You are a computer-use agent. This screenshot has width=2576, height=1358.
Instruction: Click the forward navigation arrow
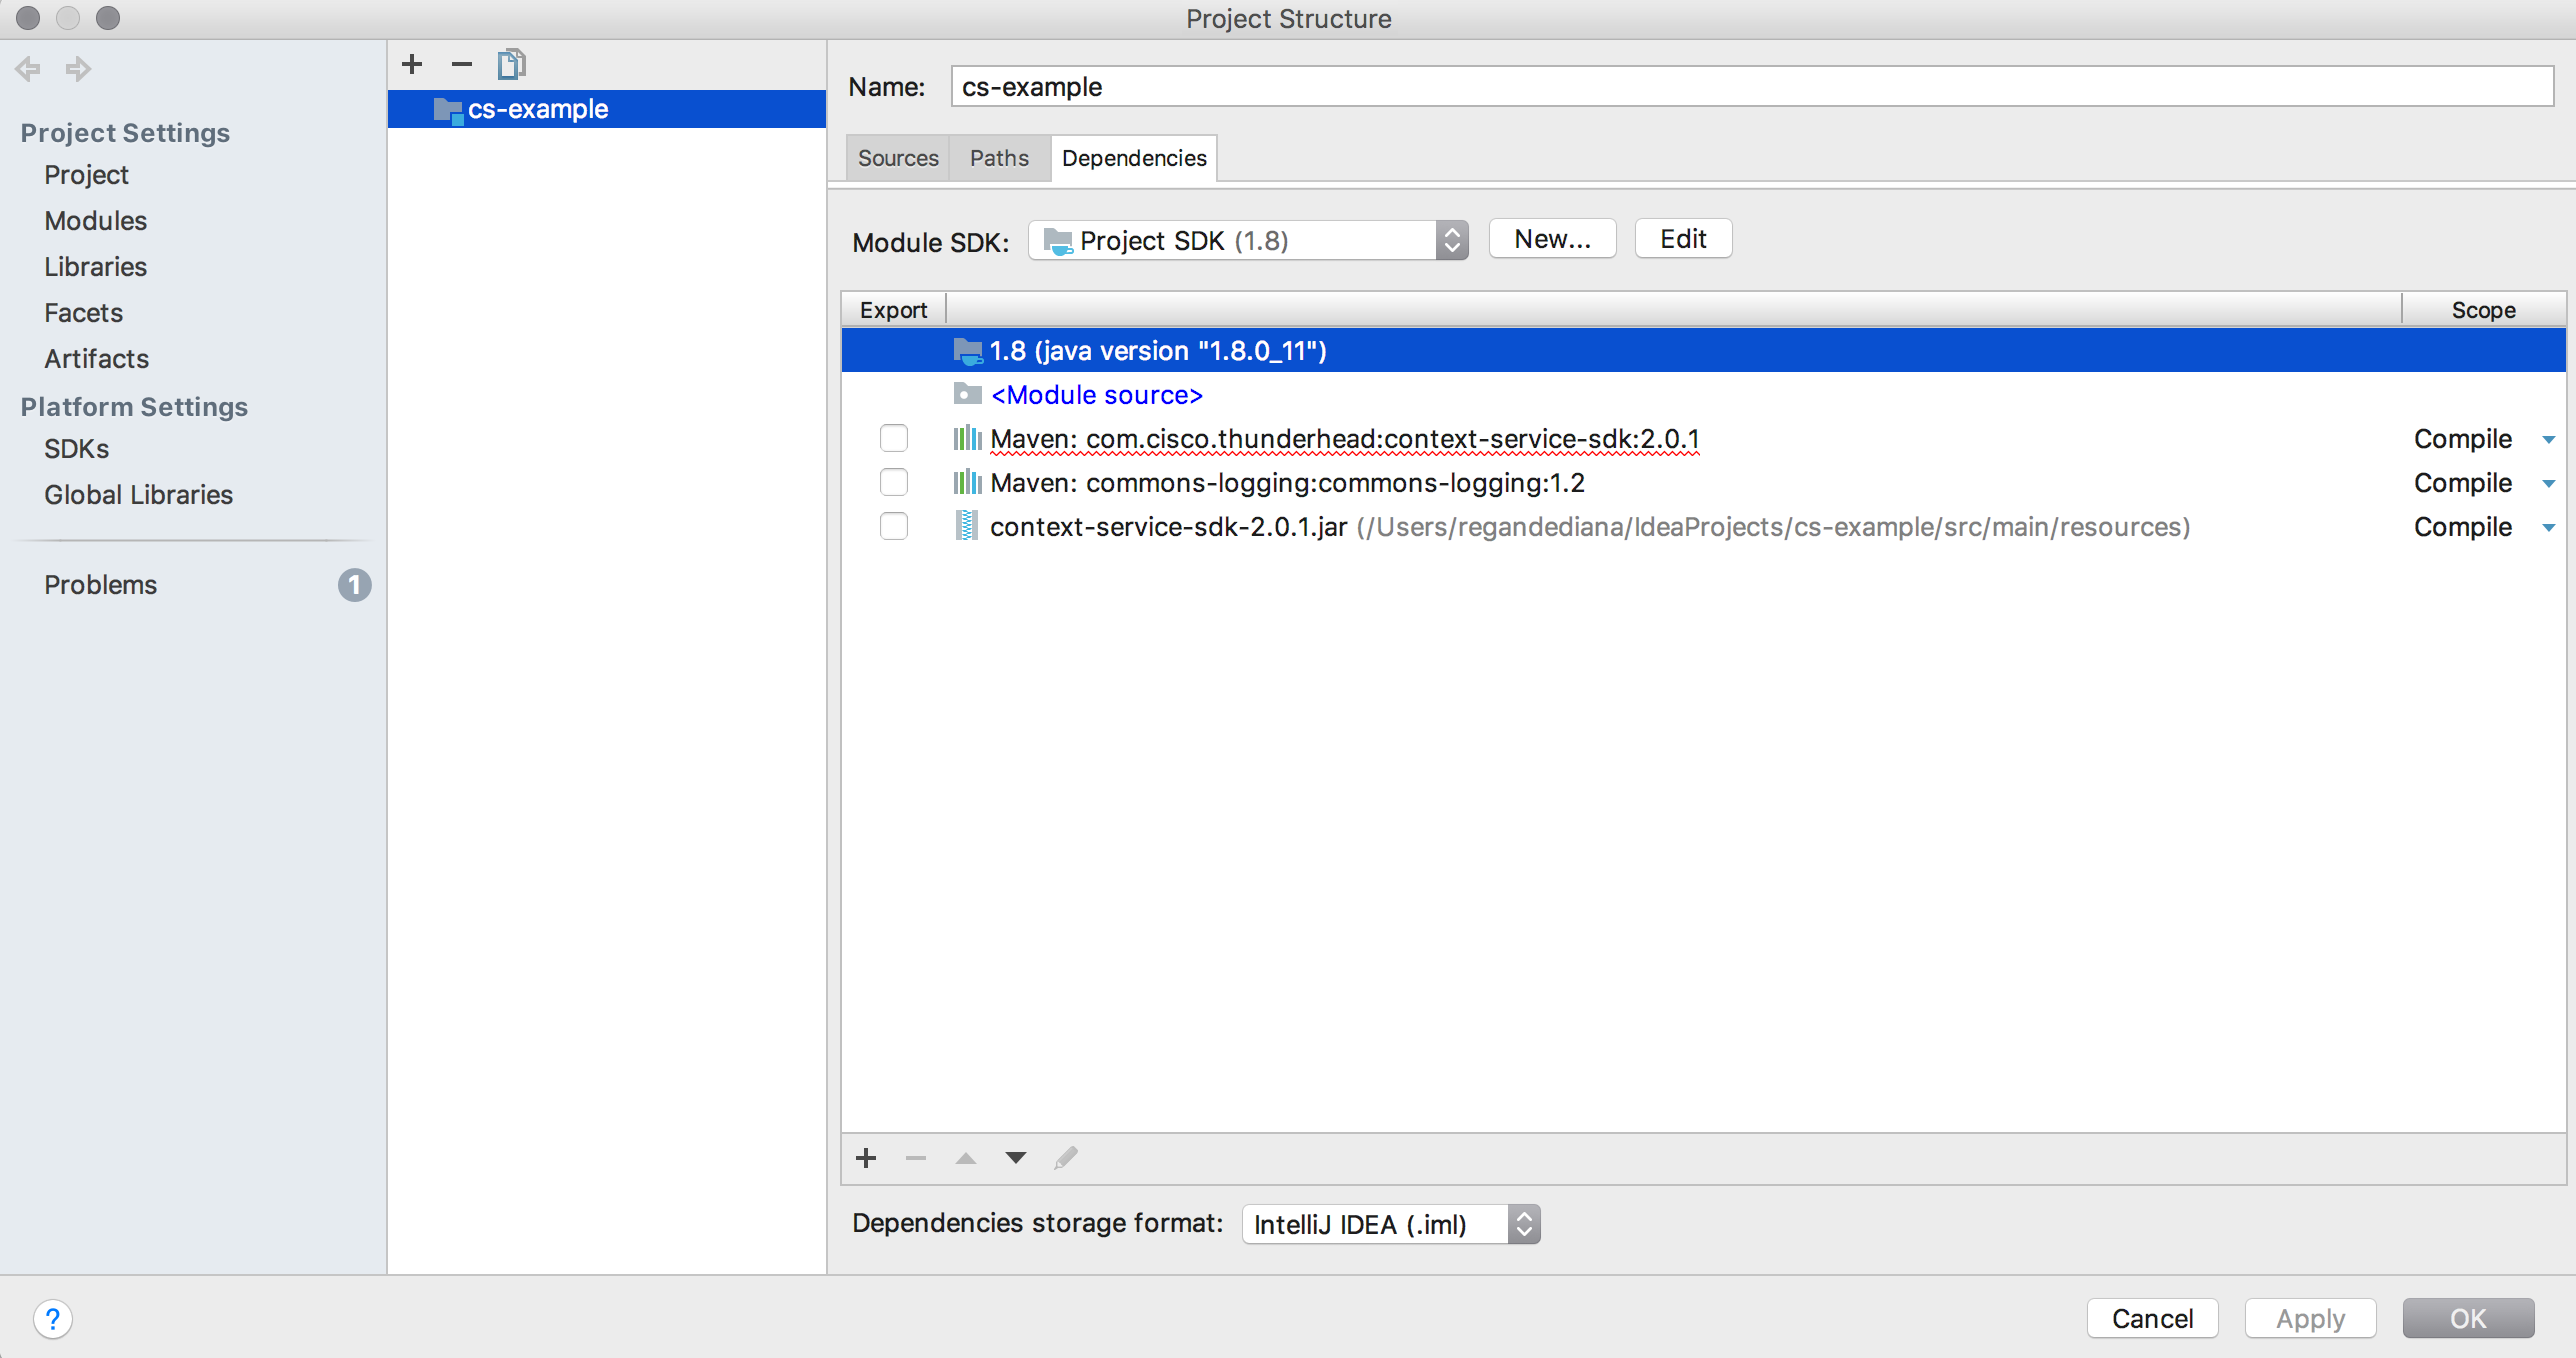(x=78, y=69)
